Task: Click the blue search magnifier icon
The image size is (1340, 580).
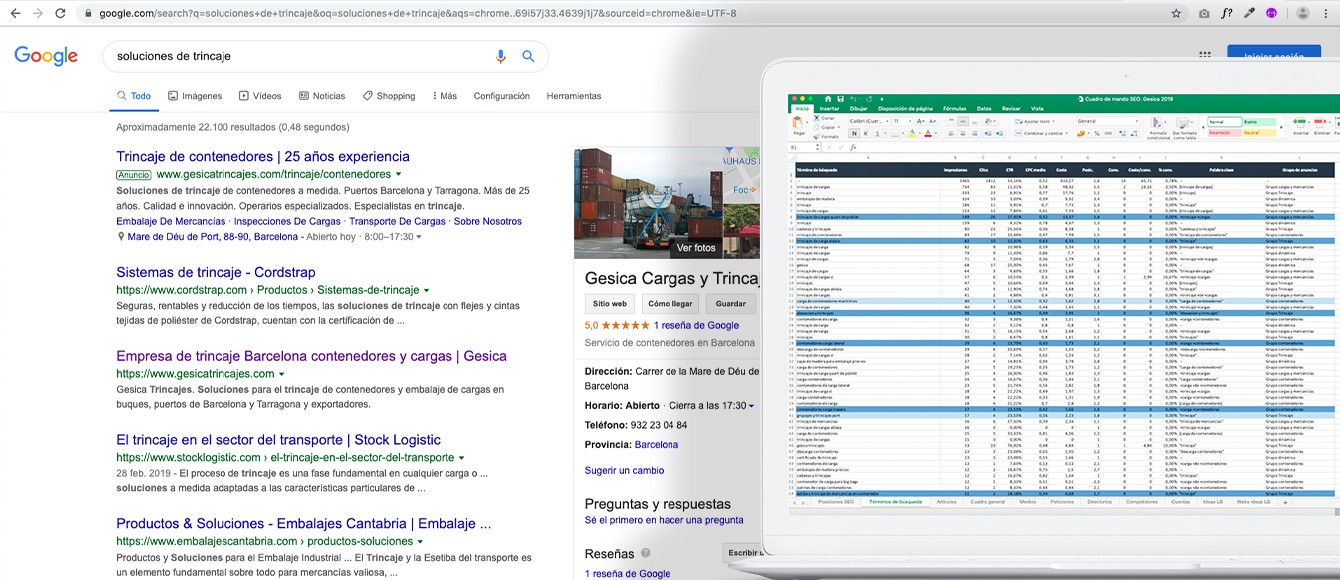Action: (528, 56)
